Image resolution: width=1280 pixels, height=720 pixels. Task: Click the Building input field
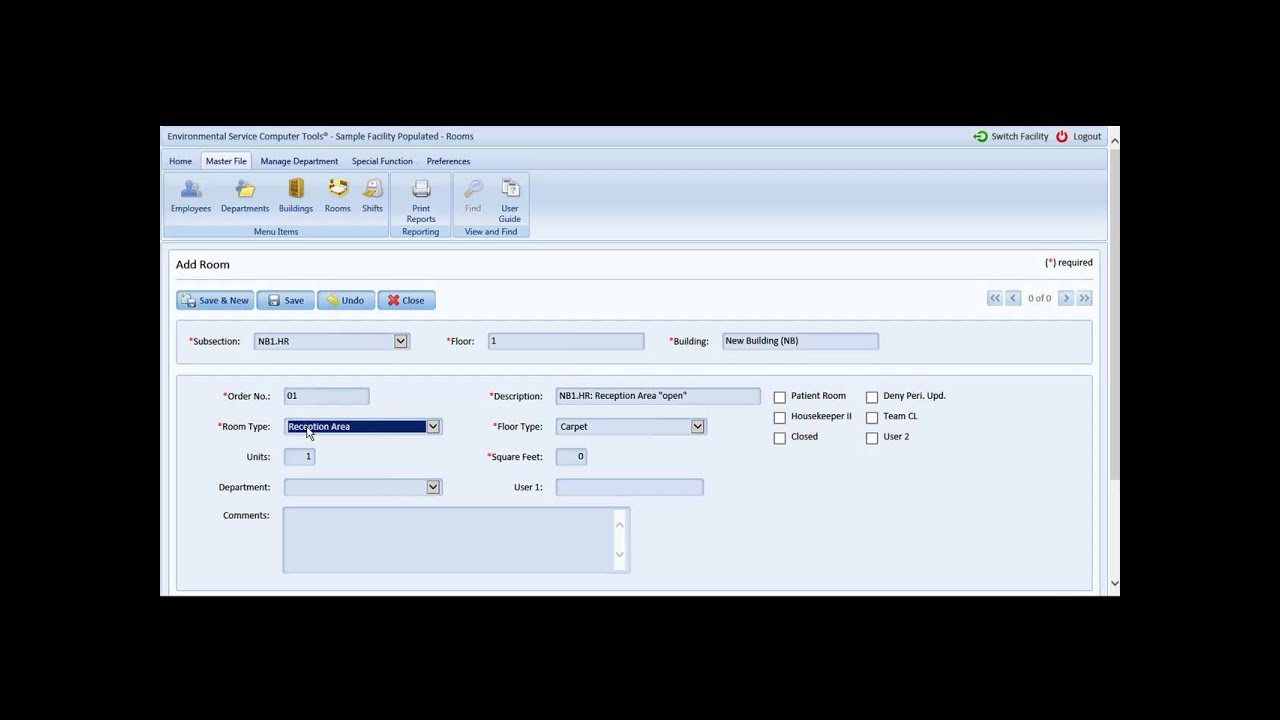pyautogui.click(x=800, y=341)
